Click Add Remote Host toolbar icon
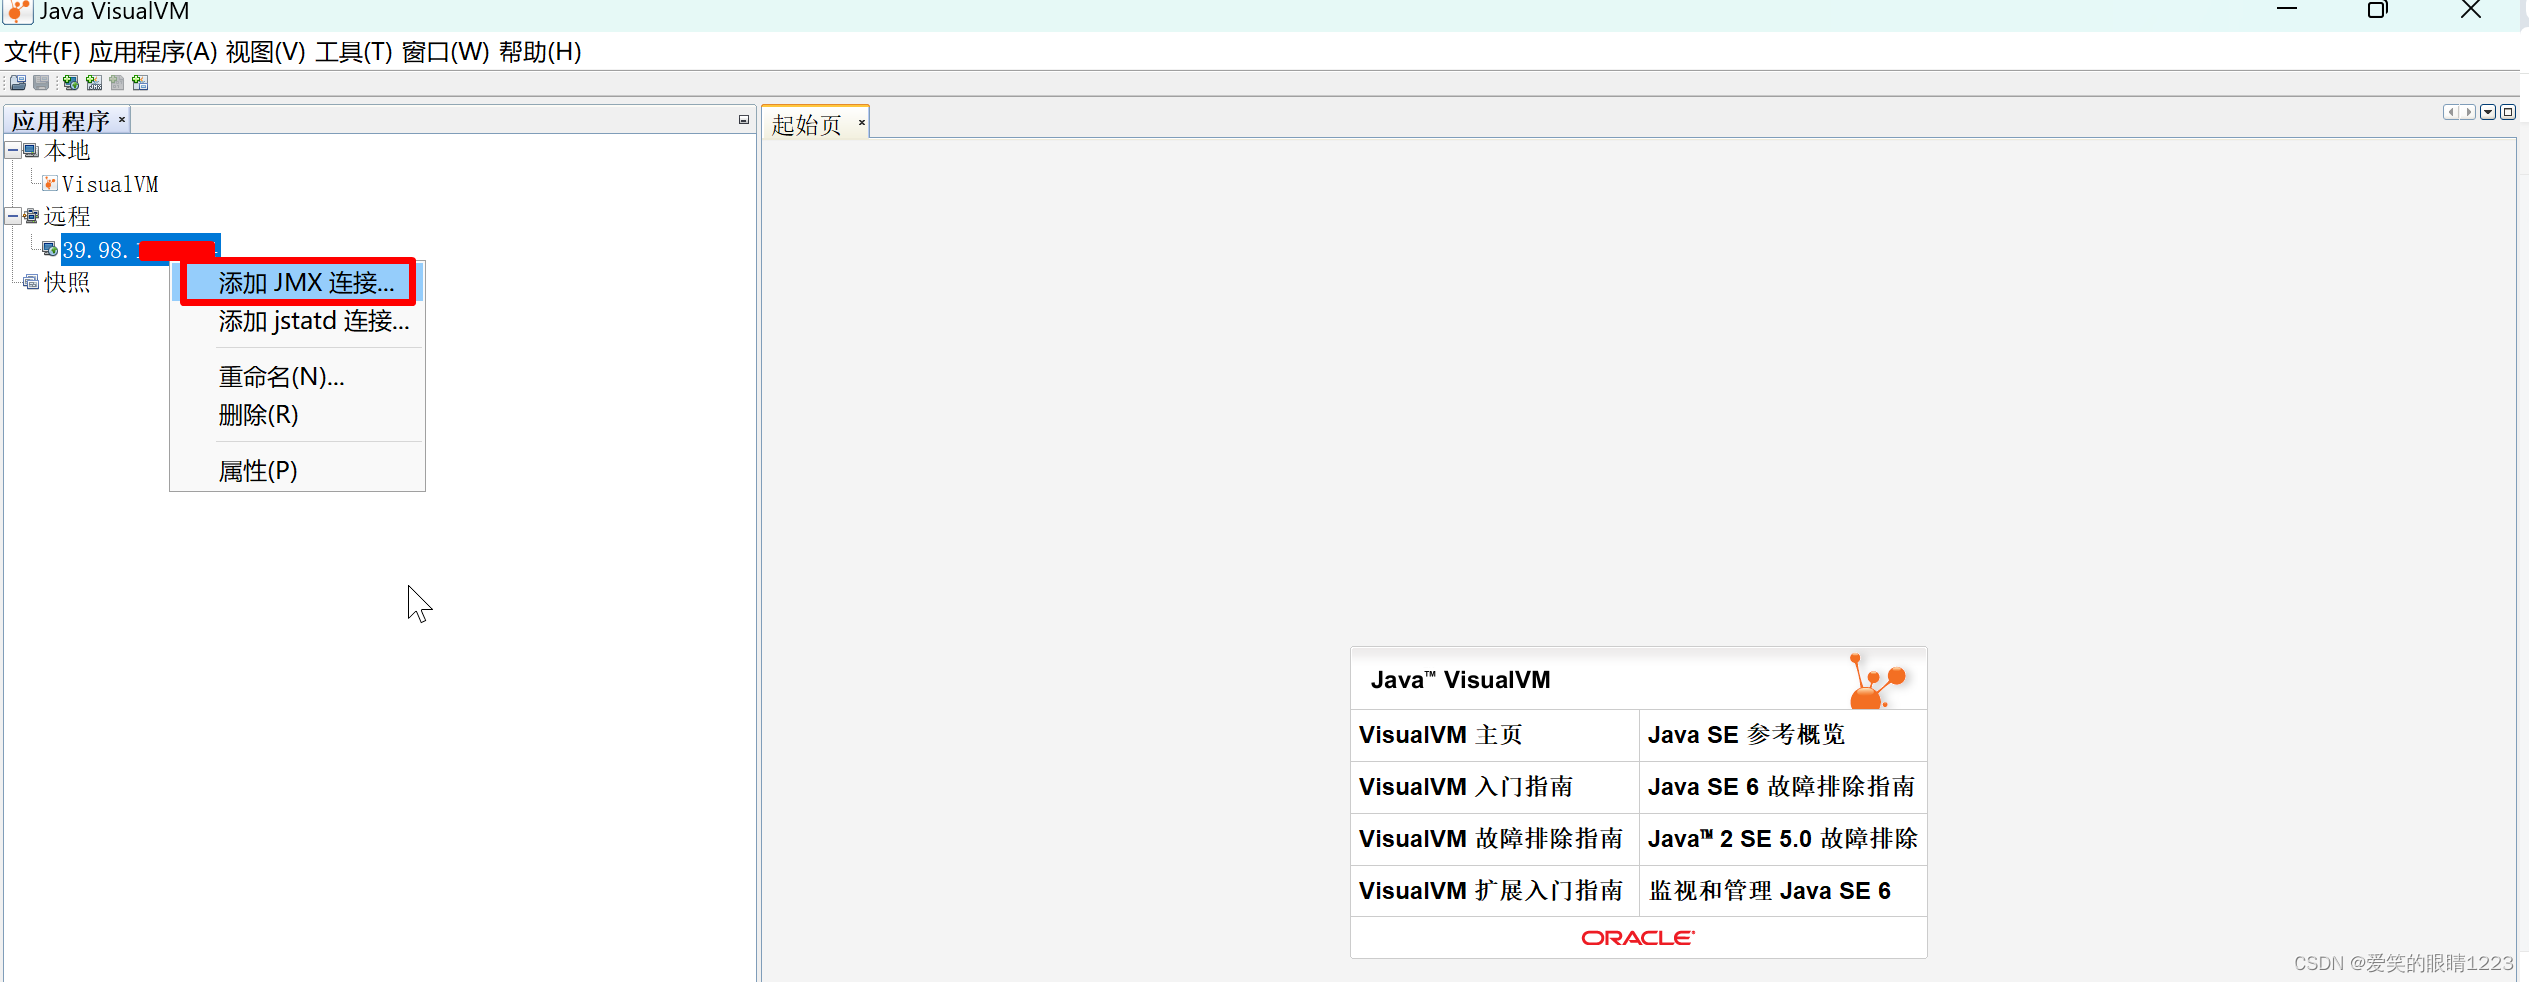 [x=71, y=83]
